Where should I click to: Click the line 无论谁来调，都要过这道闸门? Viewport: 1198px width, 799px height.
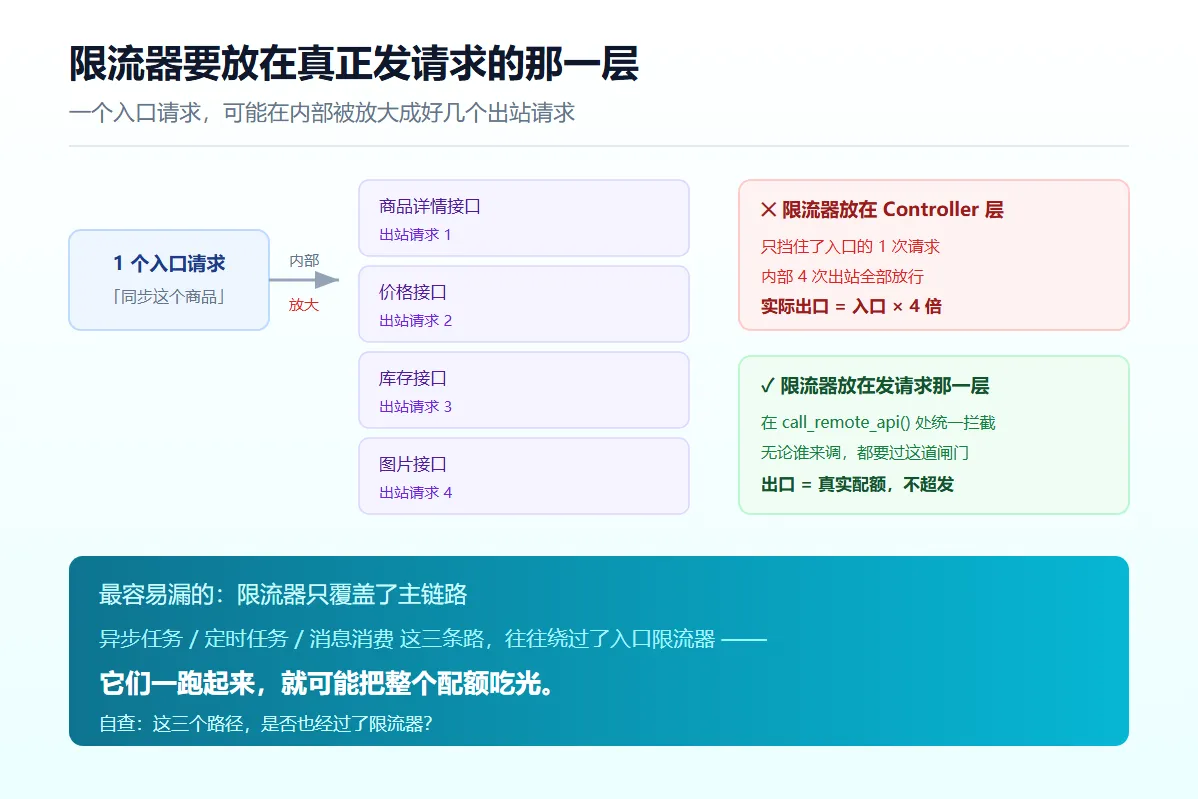coord(865,453)
